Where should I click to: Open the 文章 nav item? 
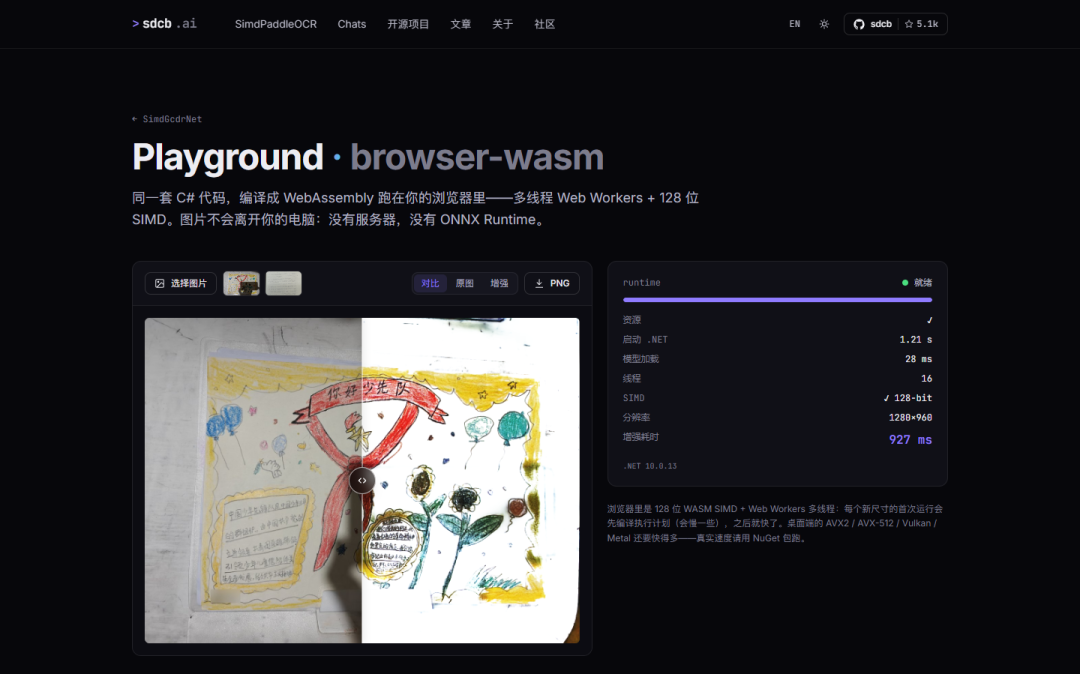click(x=460, y=24)
